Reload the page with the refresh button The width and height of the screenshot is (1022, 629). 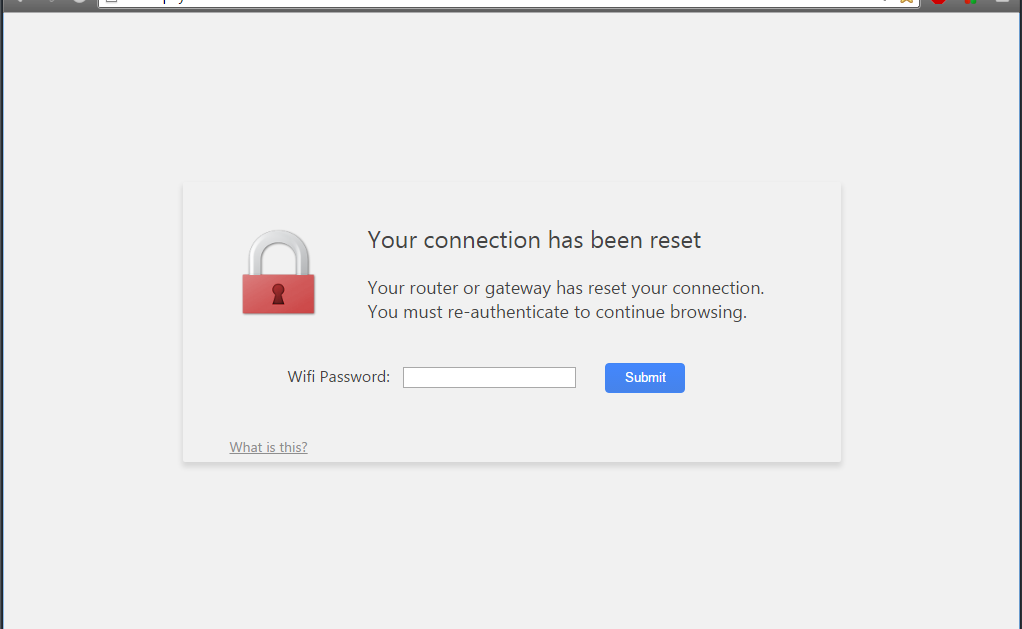click(x=79, y=2)
